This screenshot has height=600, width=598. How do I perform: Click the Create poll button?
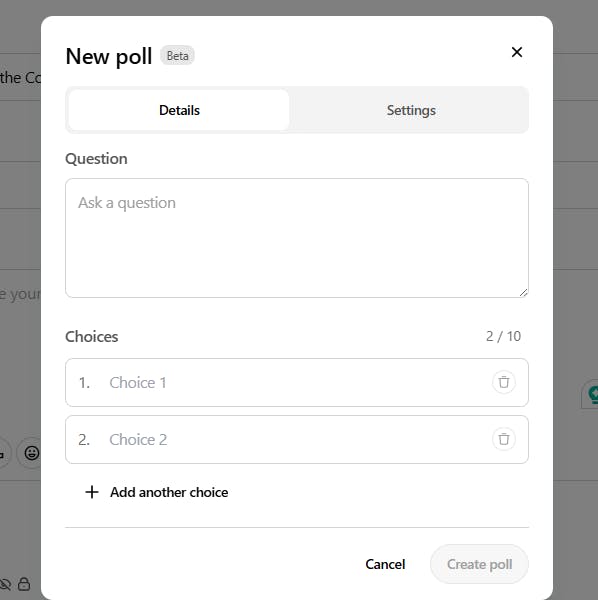[479, 564]
